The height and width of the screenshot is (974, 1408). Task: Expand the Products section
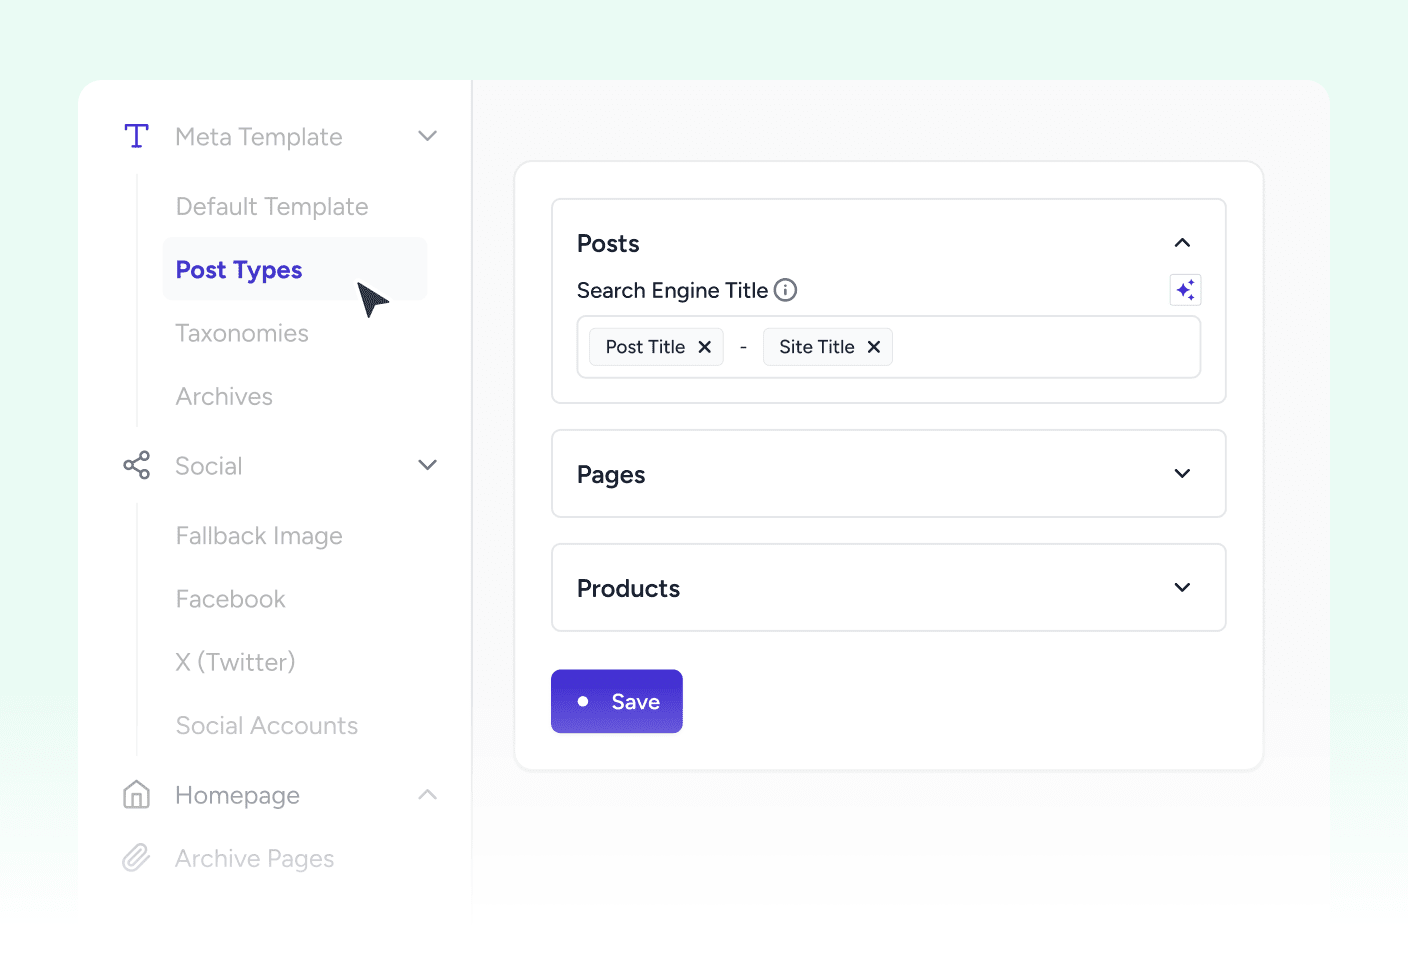1182,588
